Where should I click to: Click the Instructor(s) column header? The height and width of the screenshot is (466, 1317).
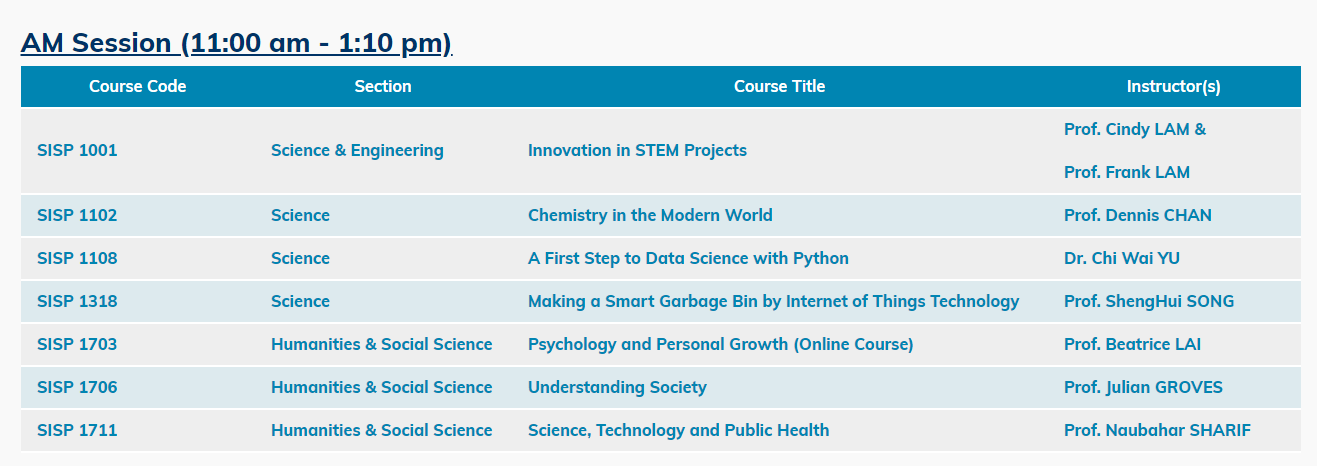tap(1174, 86)
